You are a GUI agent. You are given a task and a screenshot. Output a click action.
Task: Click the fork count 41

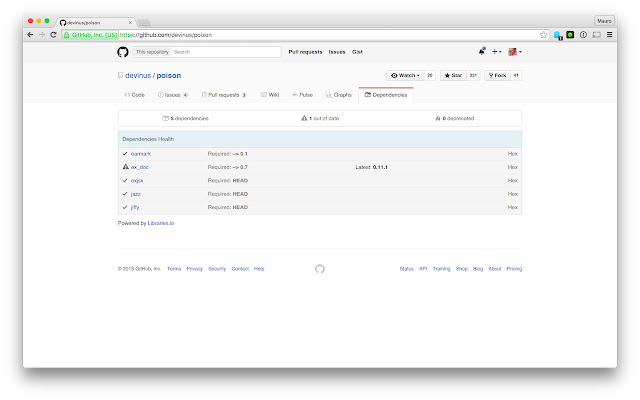(516, 76)
